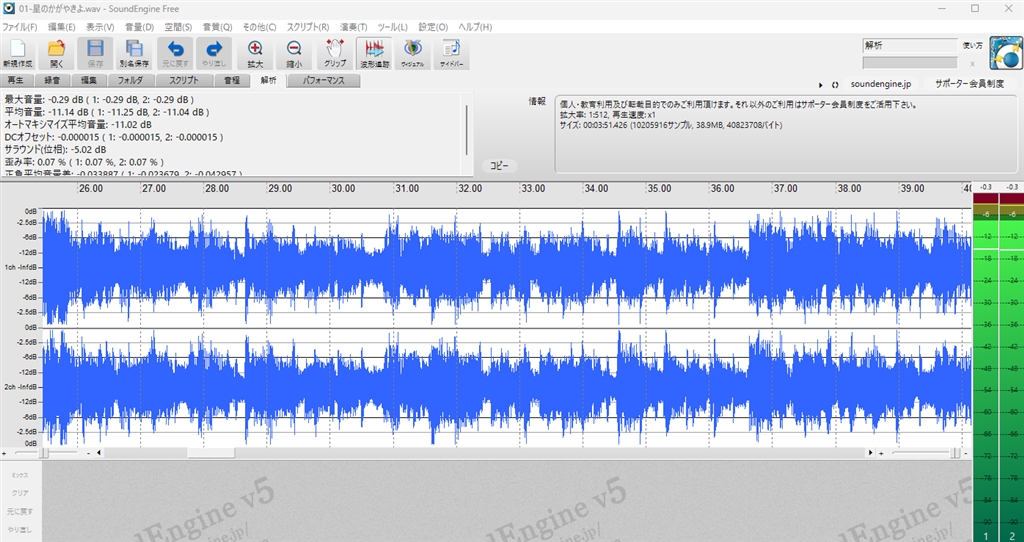Open the ファイル(F) menu

[x=20, y=27]
